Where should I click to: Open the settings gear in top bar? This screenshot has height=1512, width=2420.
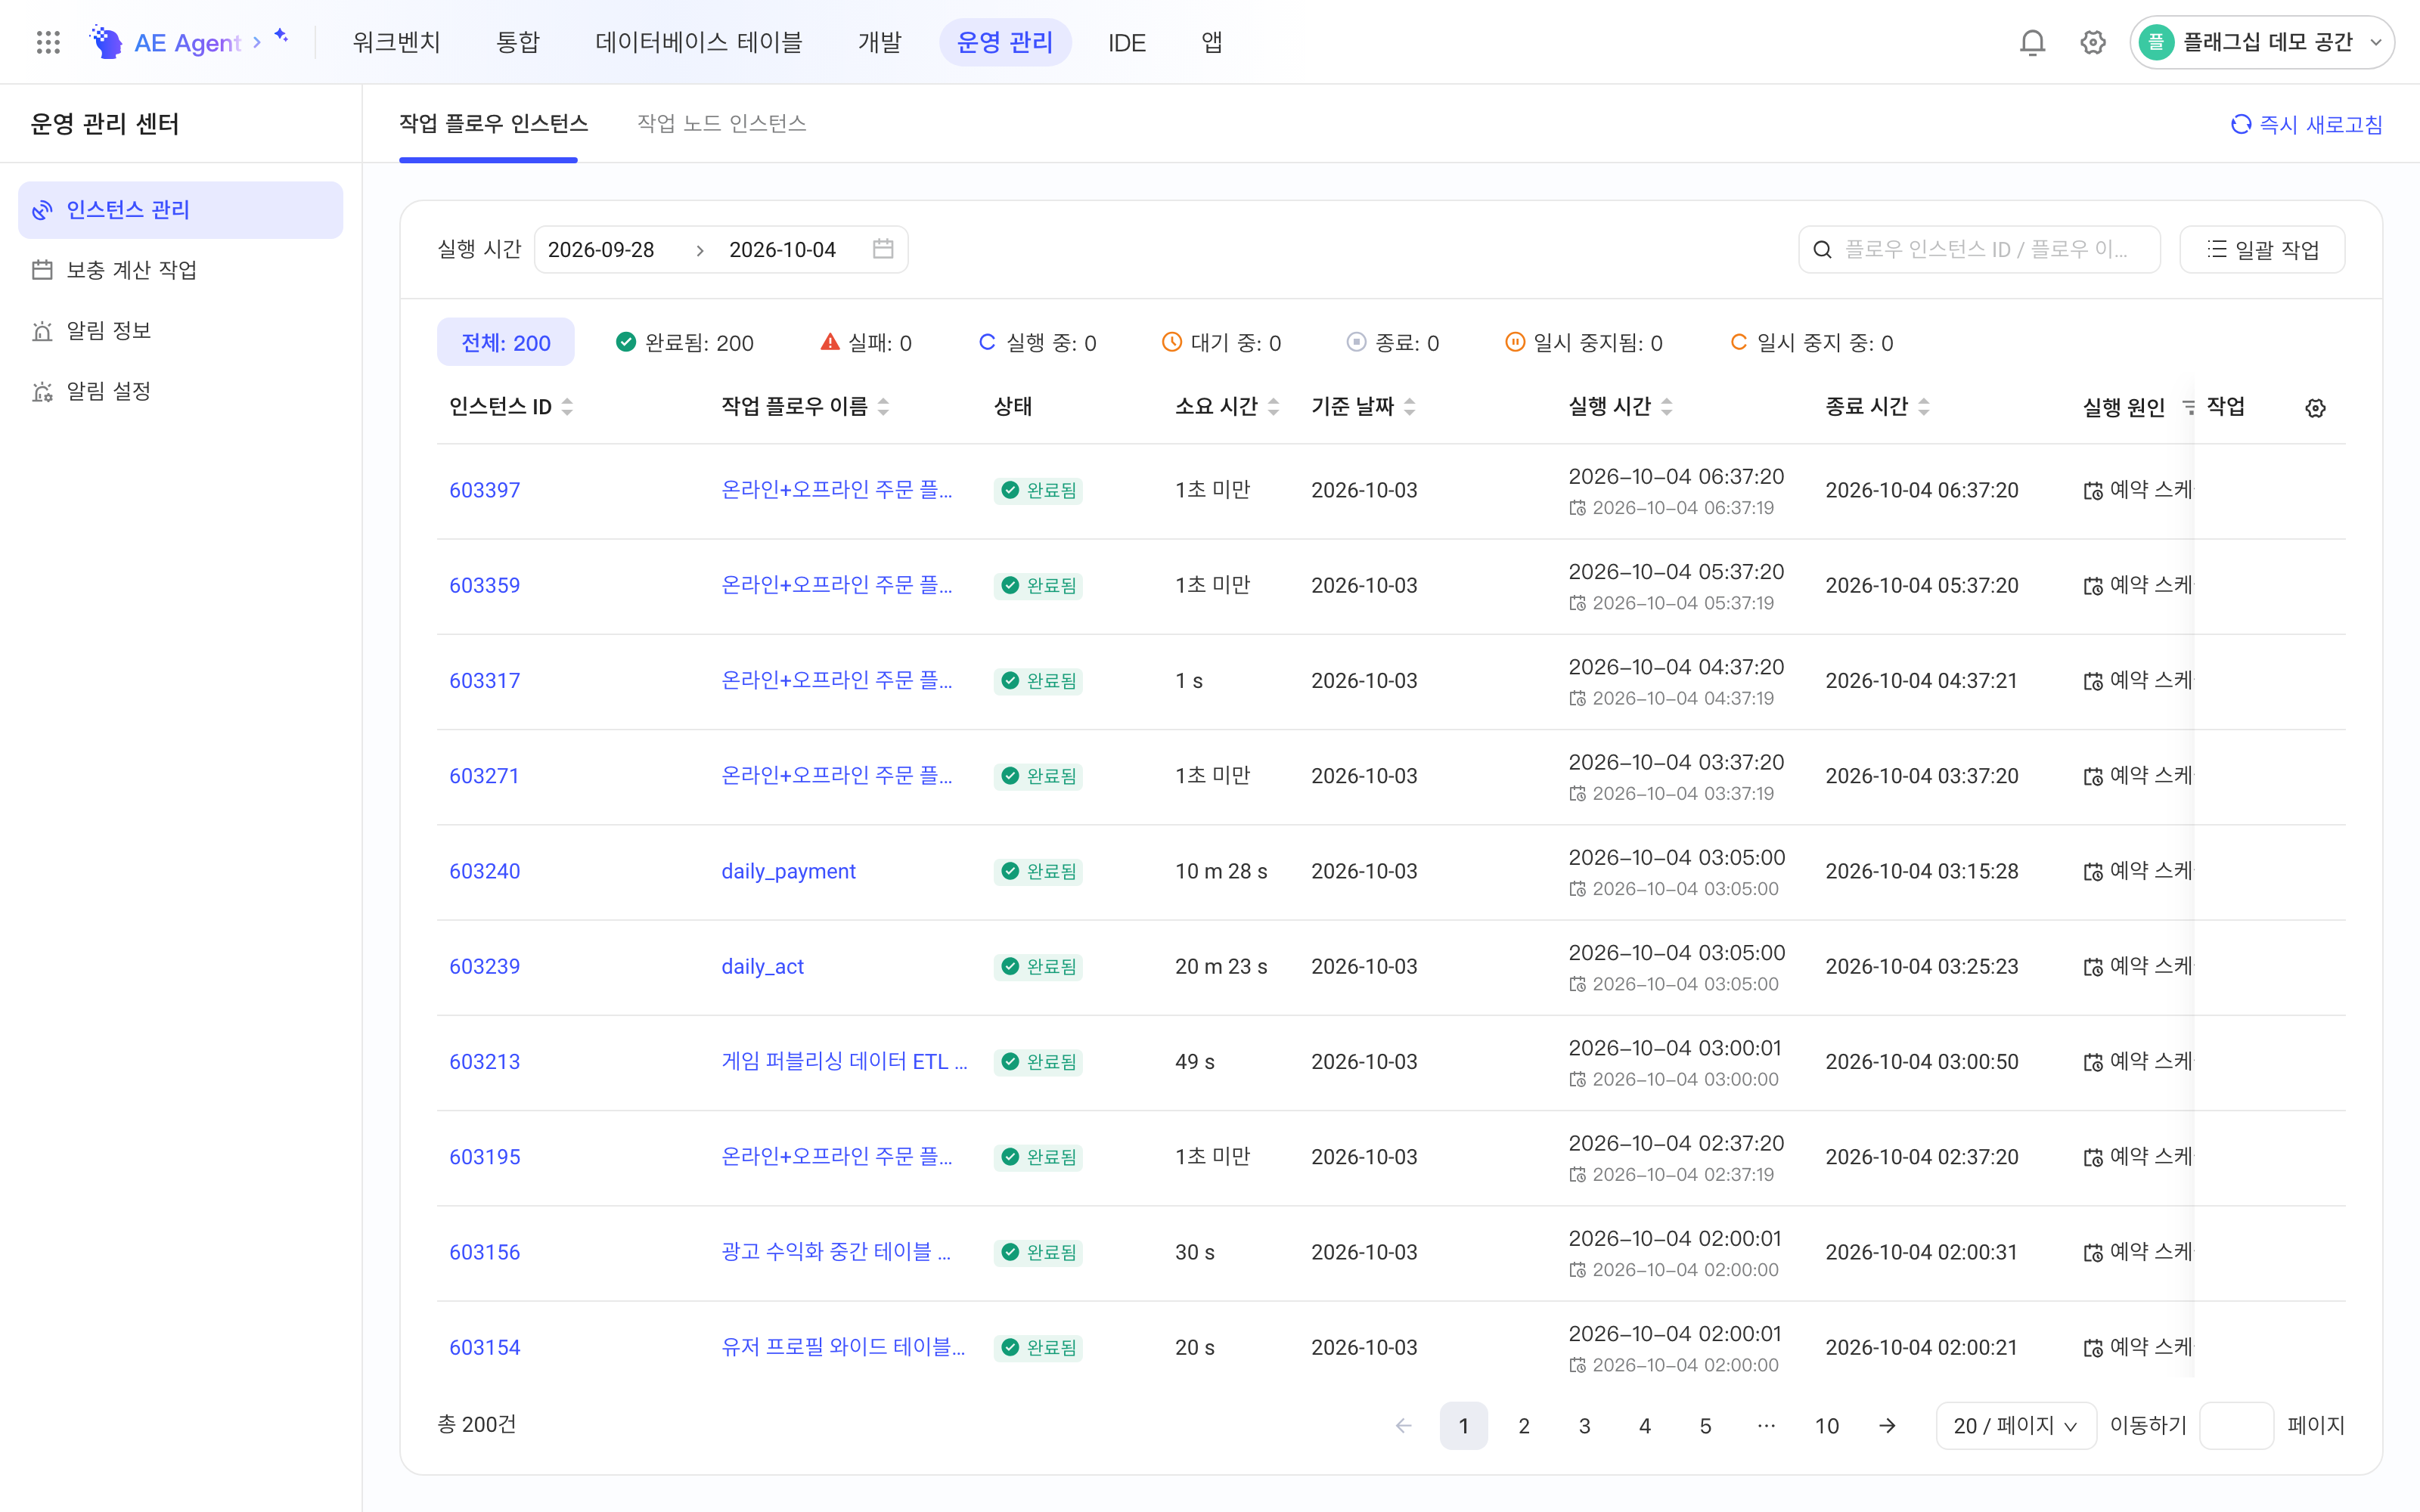[x=2092, y=42]
